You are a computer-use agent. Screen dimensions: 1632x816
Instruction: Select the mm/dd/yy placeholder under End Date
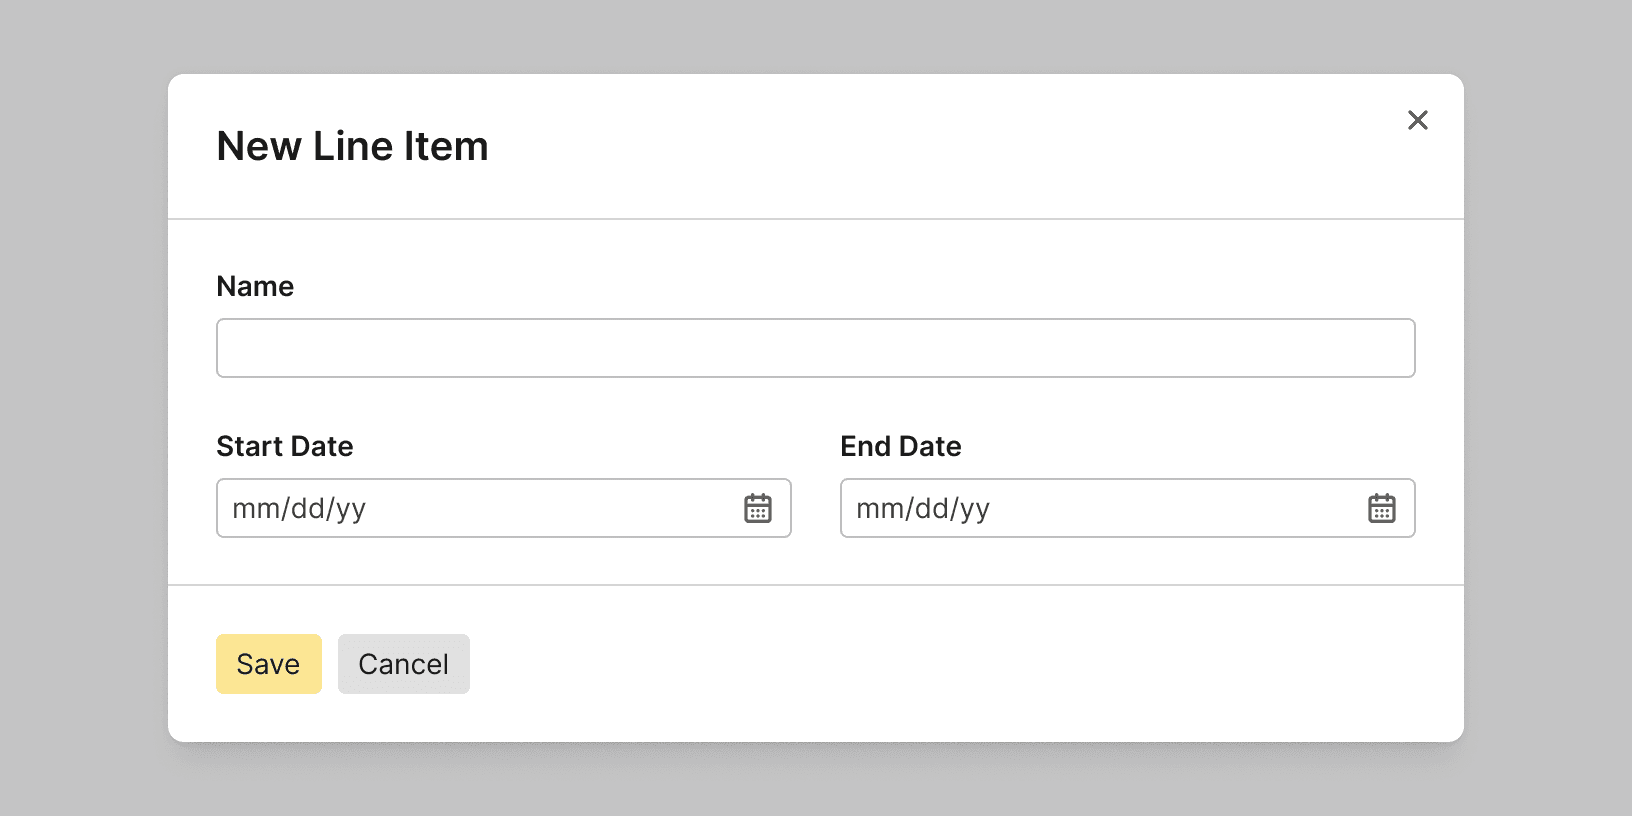pyautogui.click(x=923, y=508)
